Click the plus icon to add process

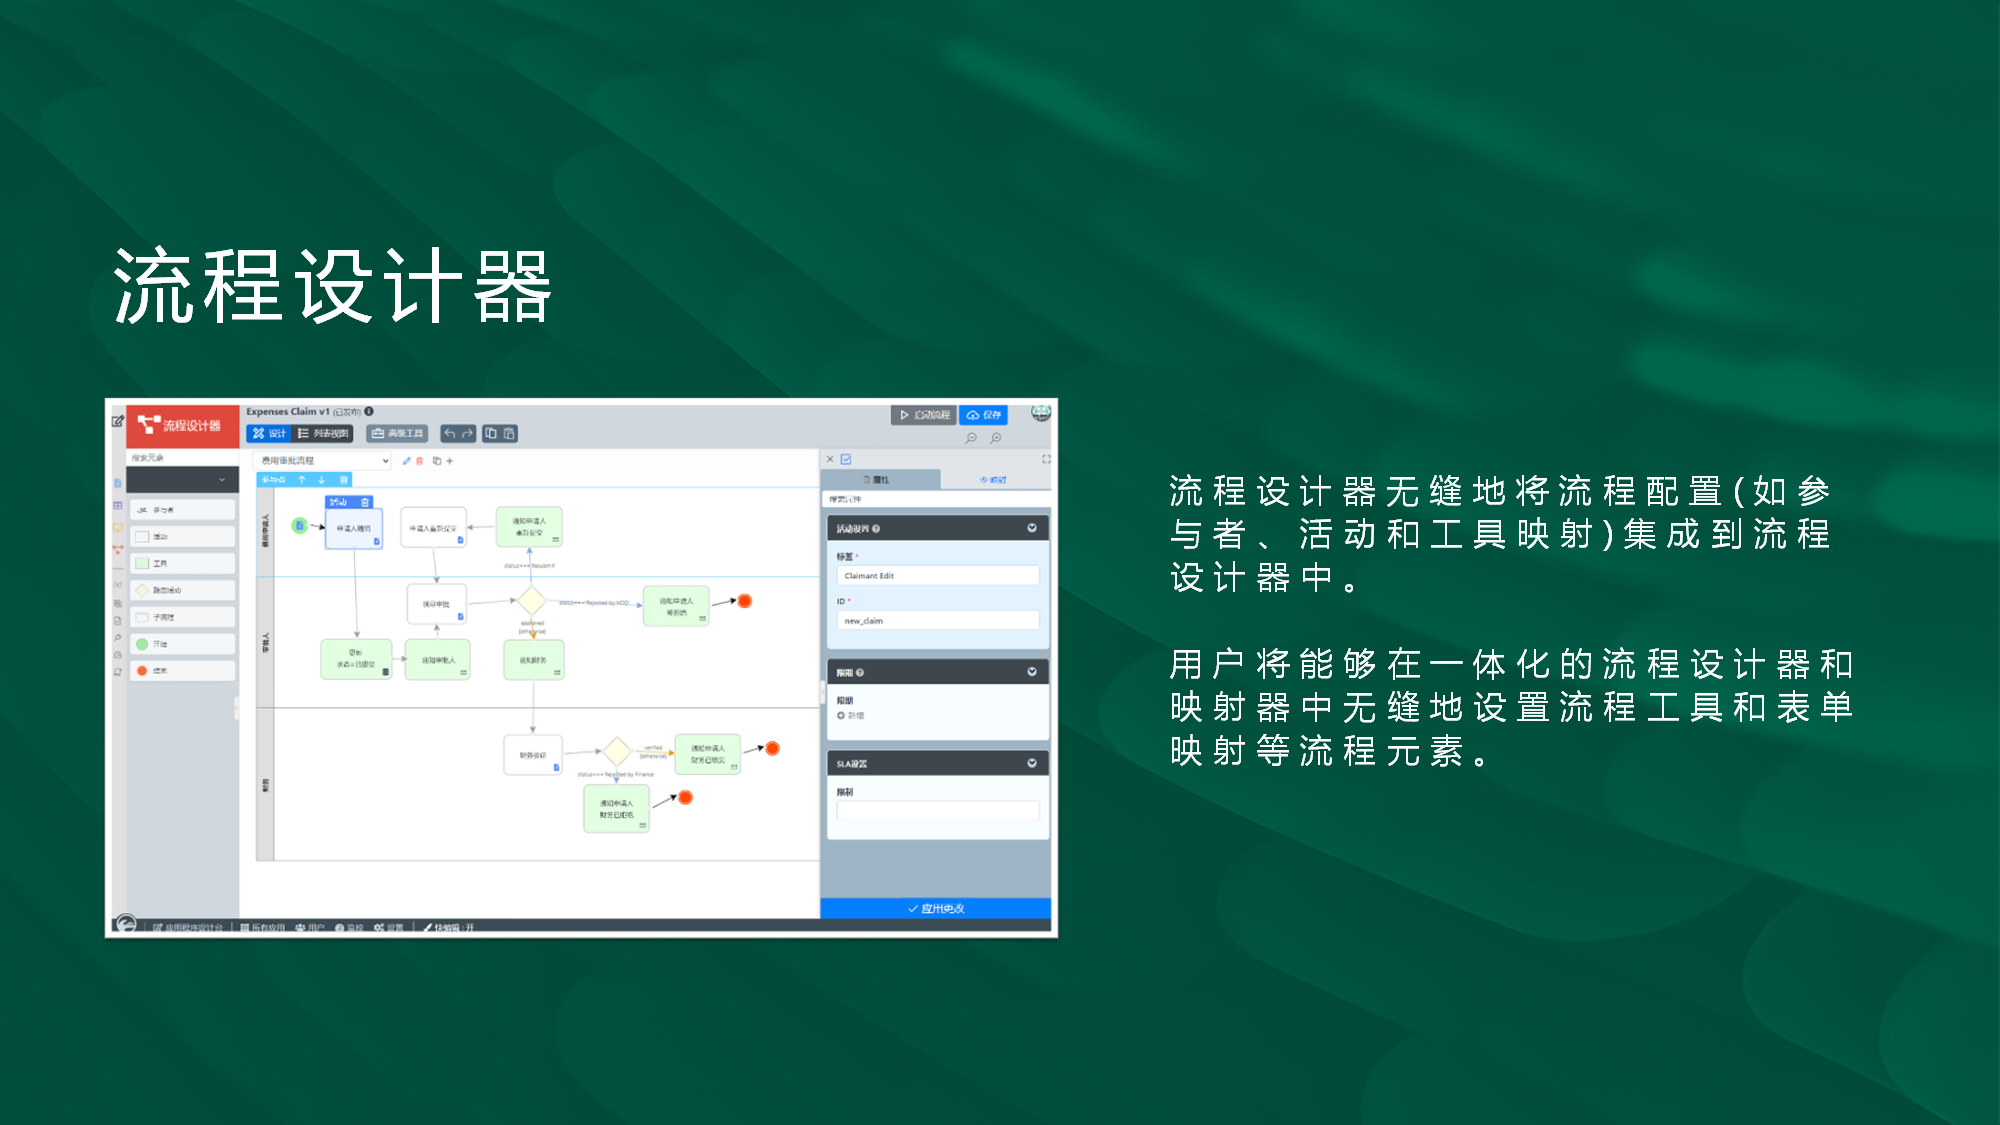[x=450, y=461]
